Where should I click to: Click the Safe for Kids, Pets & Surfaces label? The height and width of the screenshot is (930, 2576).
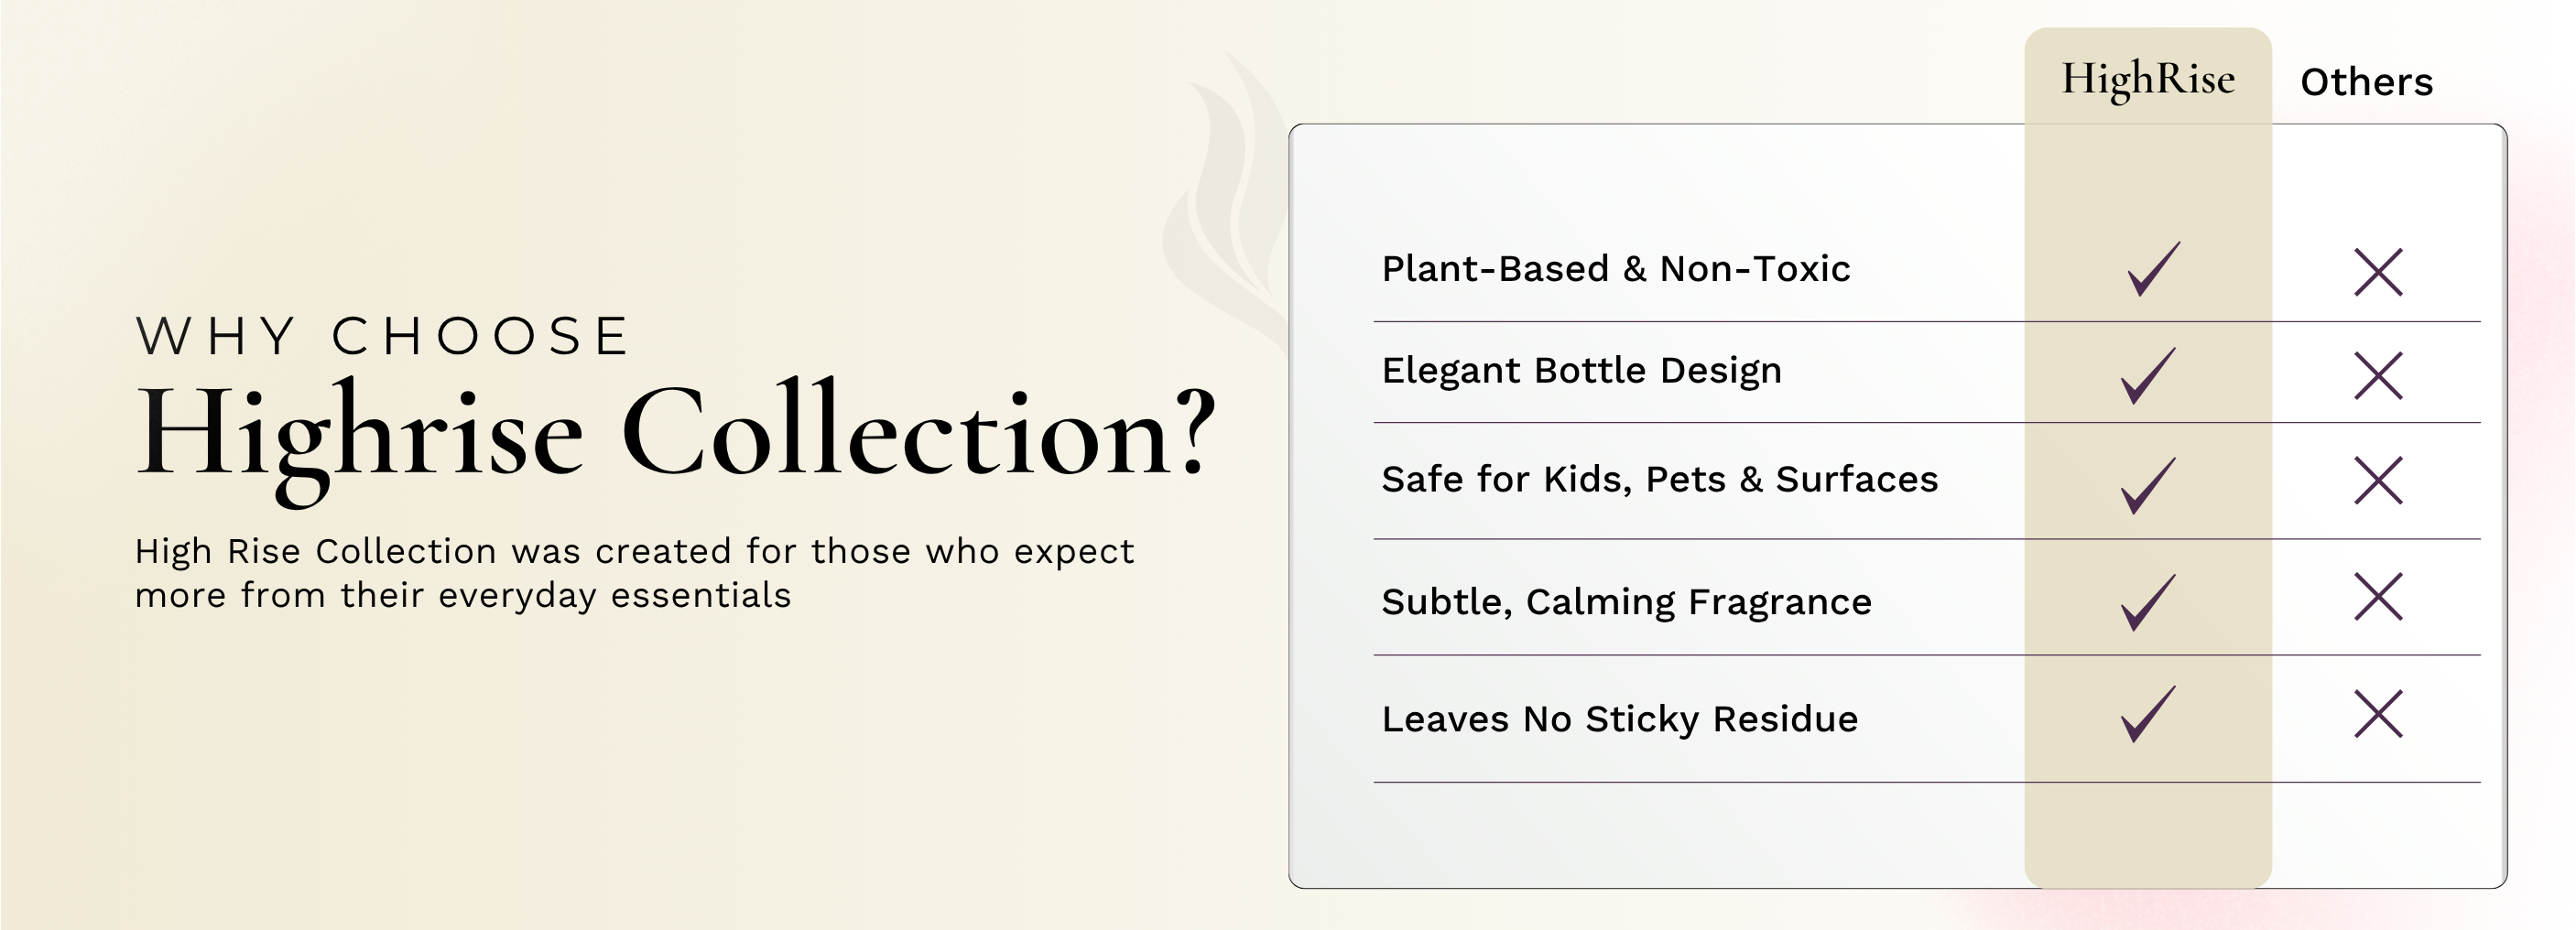click(1659, 480)
